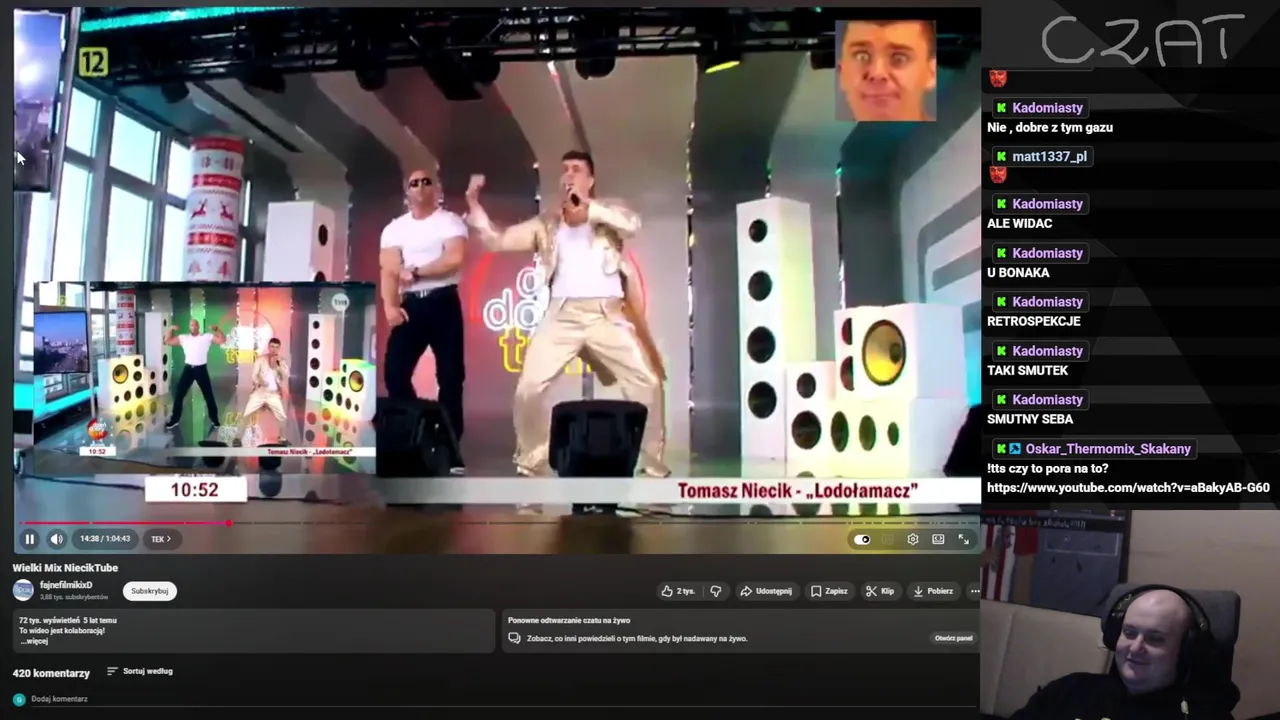The image size is (1280, 720).
Task: Click chat message 'RETROSPEKCJE'
Action: [1034, 321]
